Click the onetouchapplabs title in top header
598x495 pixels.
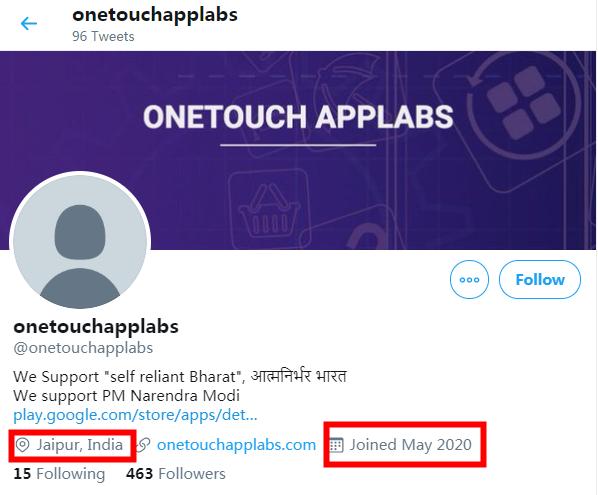pyautogui.click(x=155, y=15)
